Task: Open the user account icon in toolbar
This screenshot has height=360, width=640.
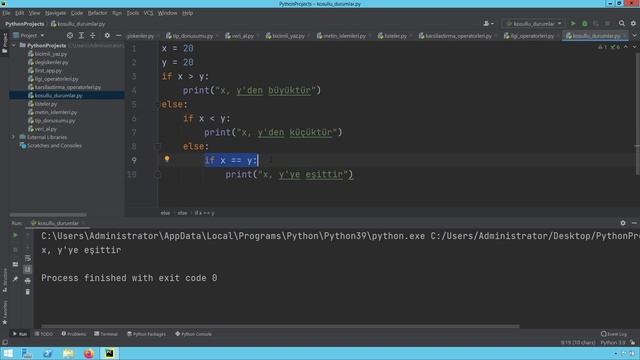Action: pyautogui.click(x=488, y=24)
